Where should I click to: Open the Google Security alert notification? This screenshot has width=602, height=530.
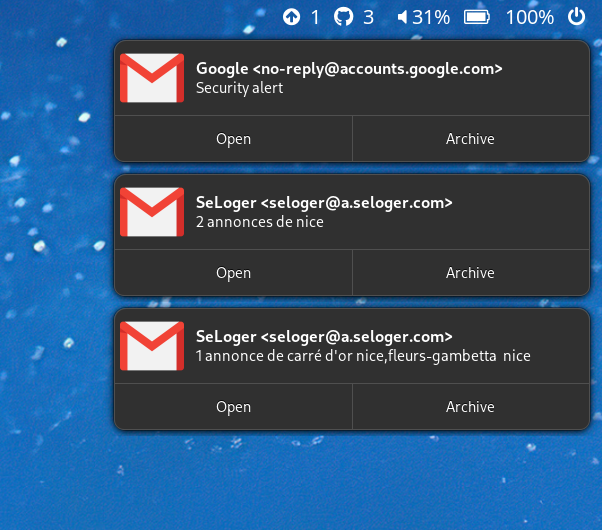233,139
